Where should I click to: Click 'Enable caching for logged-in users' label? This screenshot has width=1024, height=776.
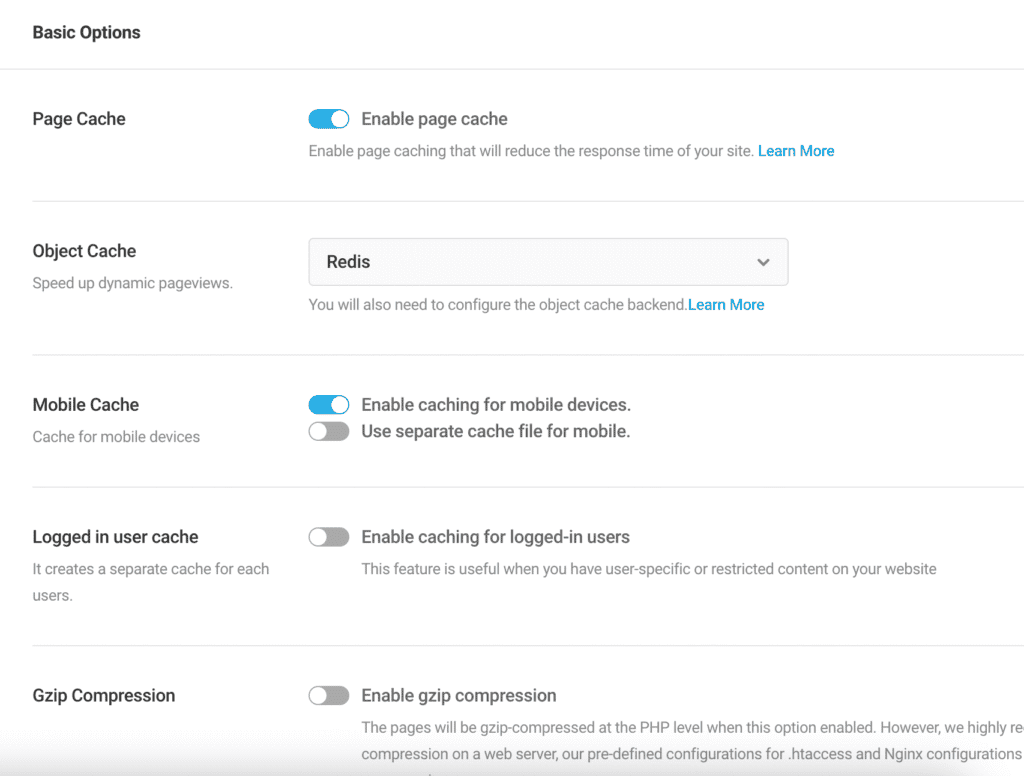tap(495, 537)
